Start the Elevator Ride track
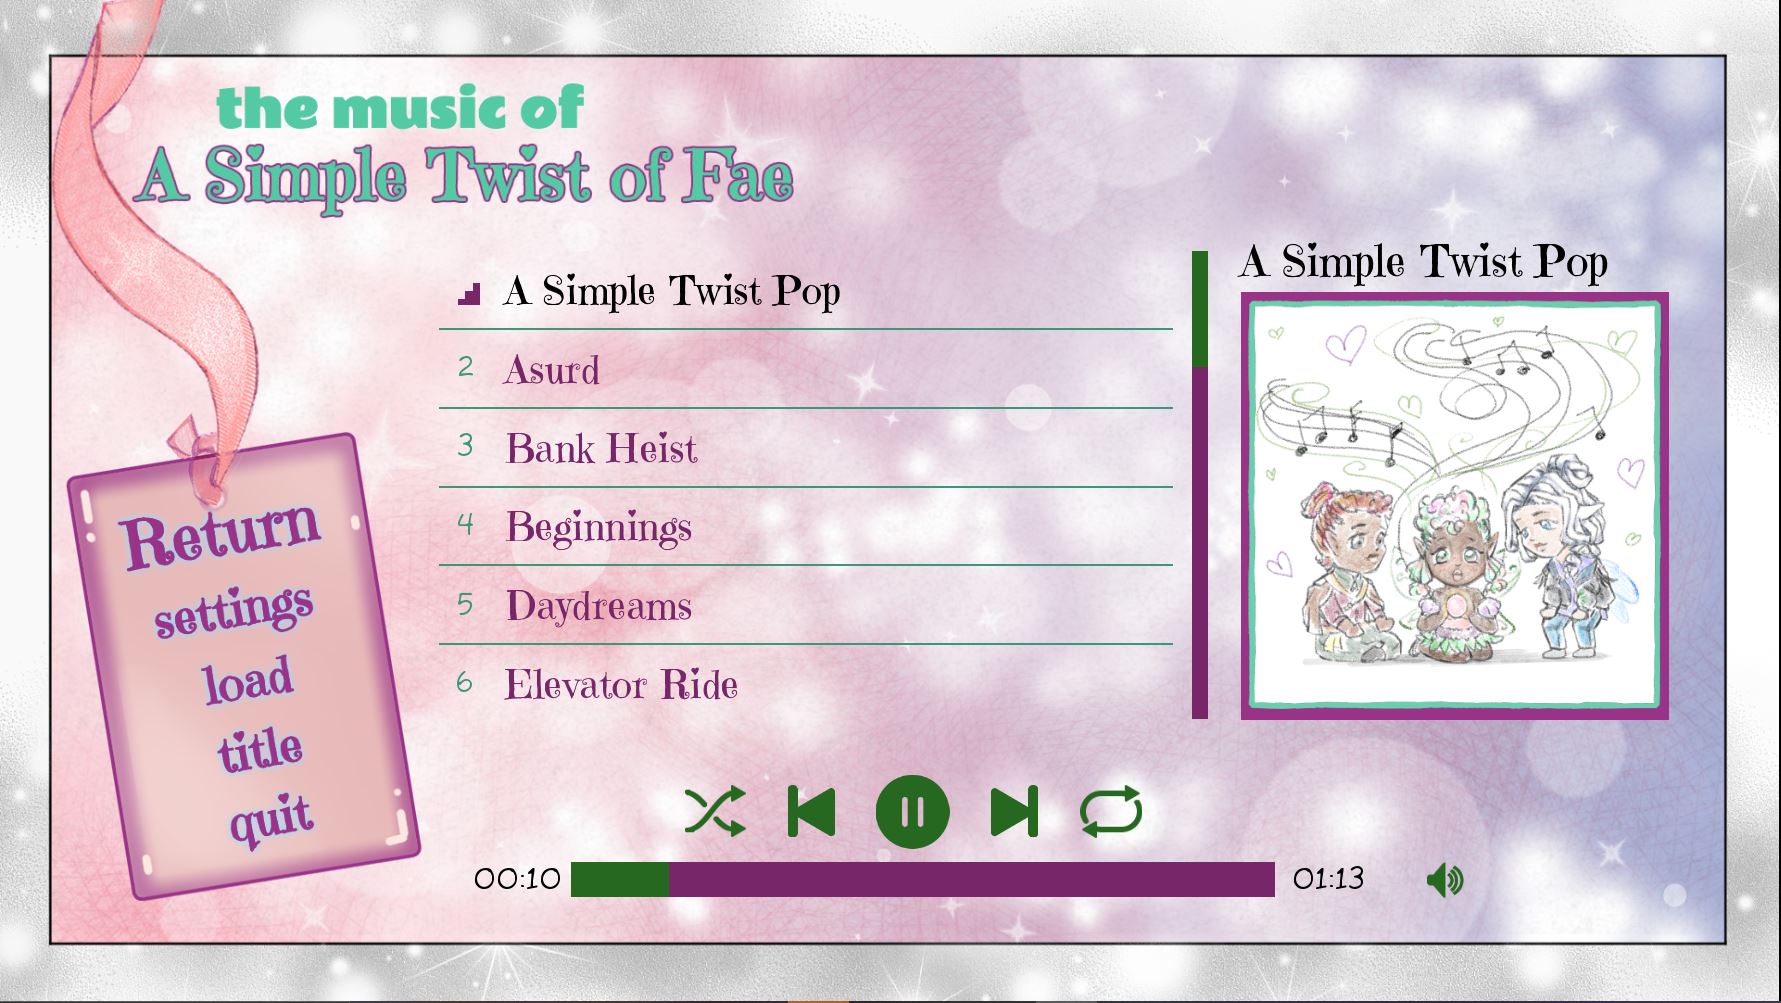This screenshot has width=1781, height=1003. 805,685
